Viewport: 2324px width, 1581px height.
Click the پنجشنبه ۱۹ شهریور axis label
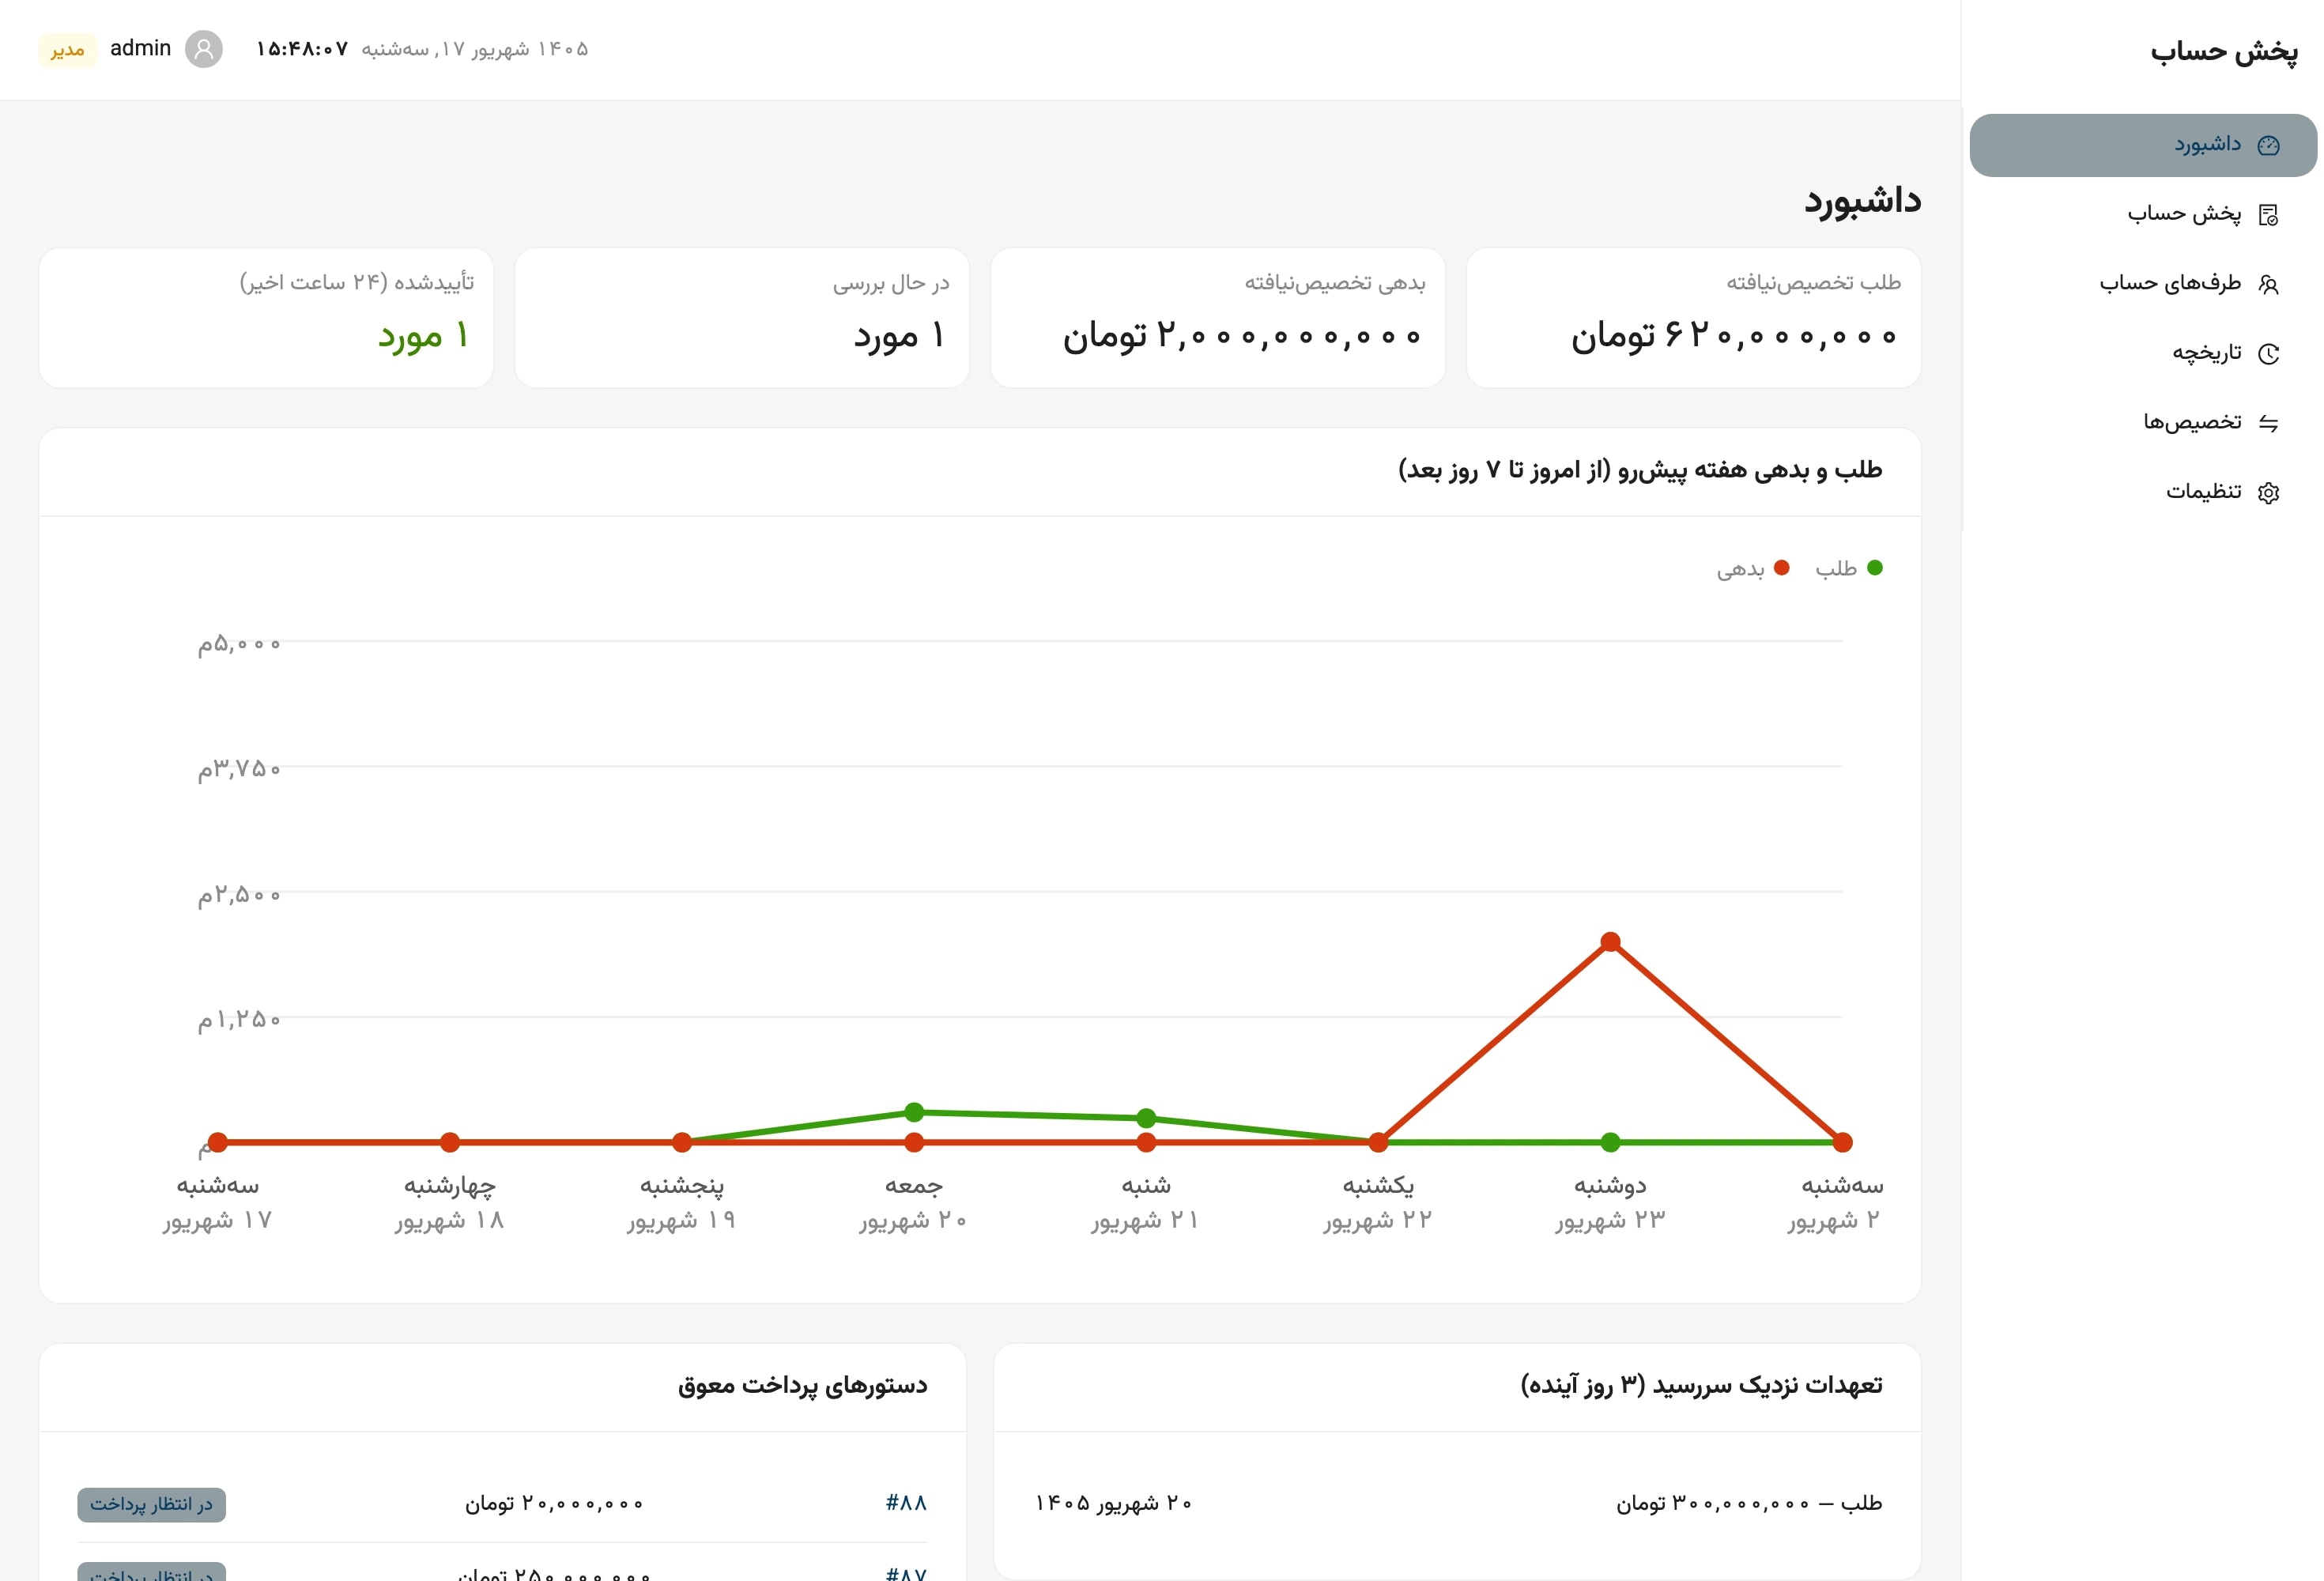click(682, 1202)
